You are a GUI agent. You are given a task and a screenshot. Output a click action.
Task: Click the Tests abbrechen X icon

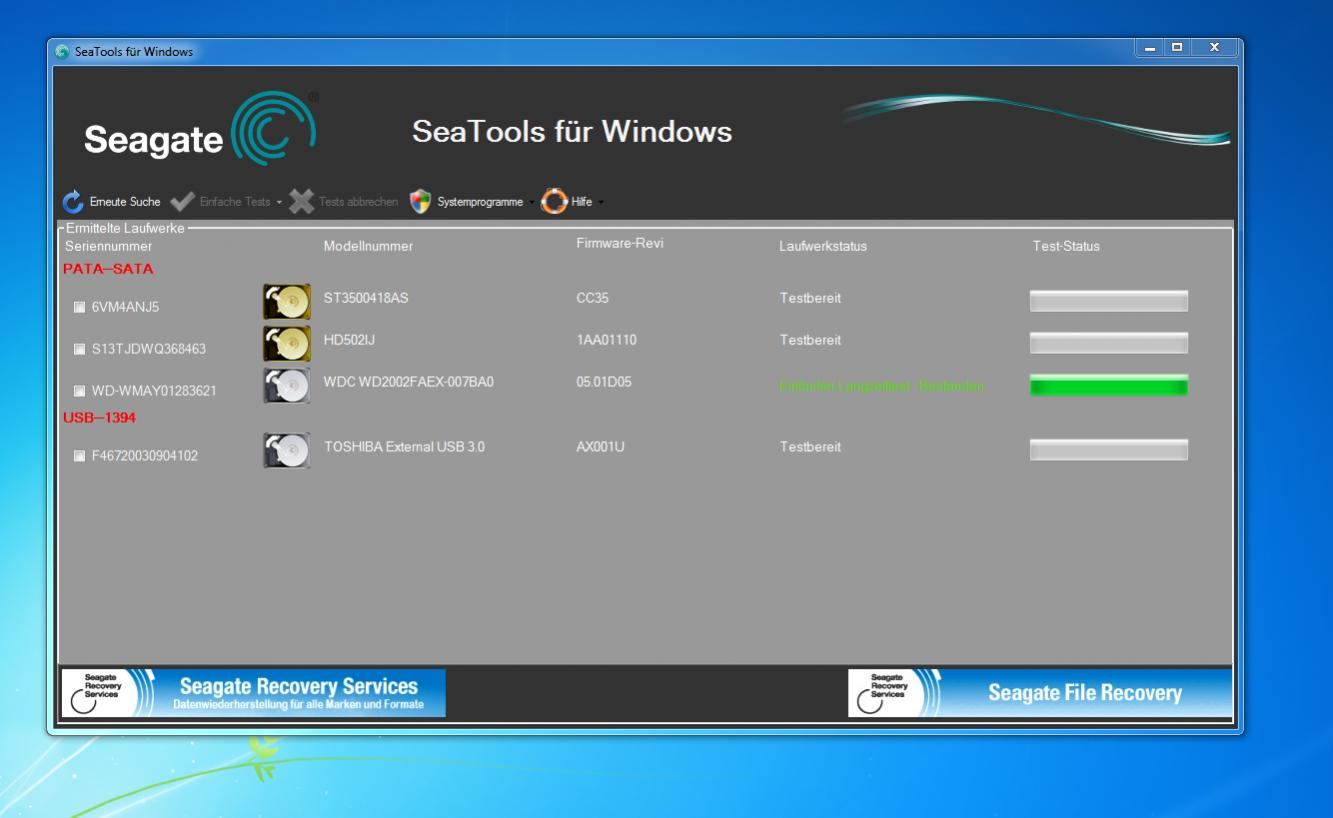tap(301, 201)
